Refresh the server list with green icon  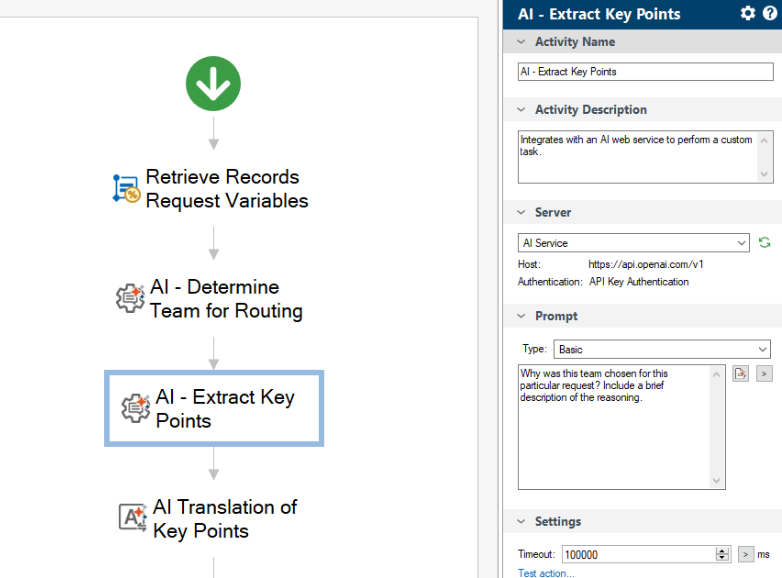pyautogui.click(x=765, y=243)
